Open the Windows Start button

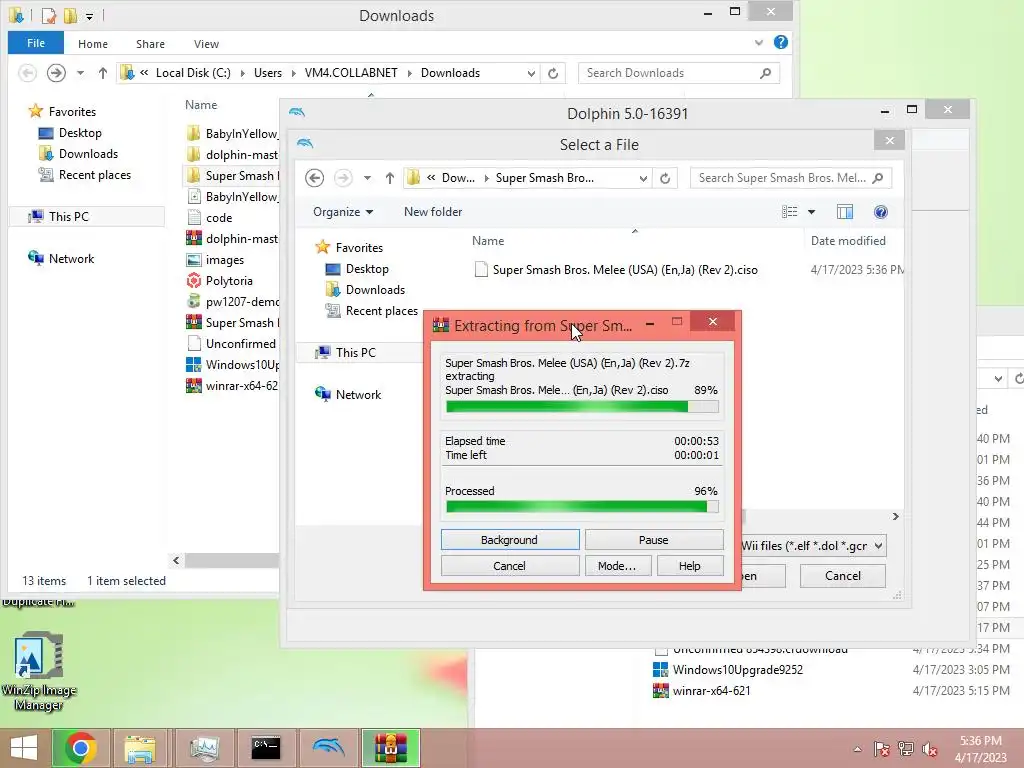tap(24, 748)
